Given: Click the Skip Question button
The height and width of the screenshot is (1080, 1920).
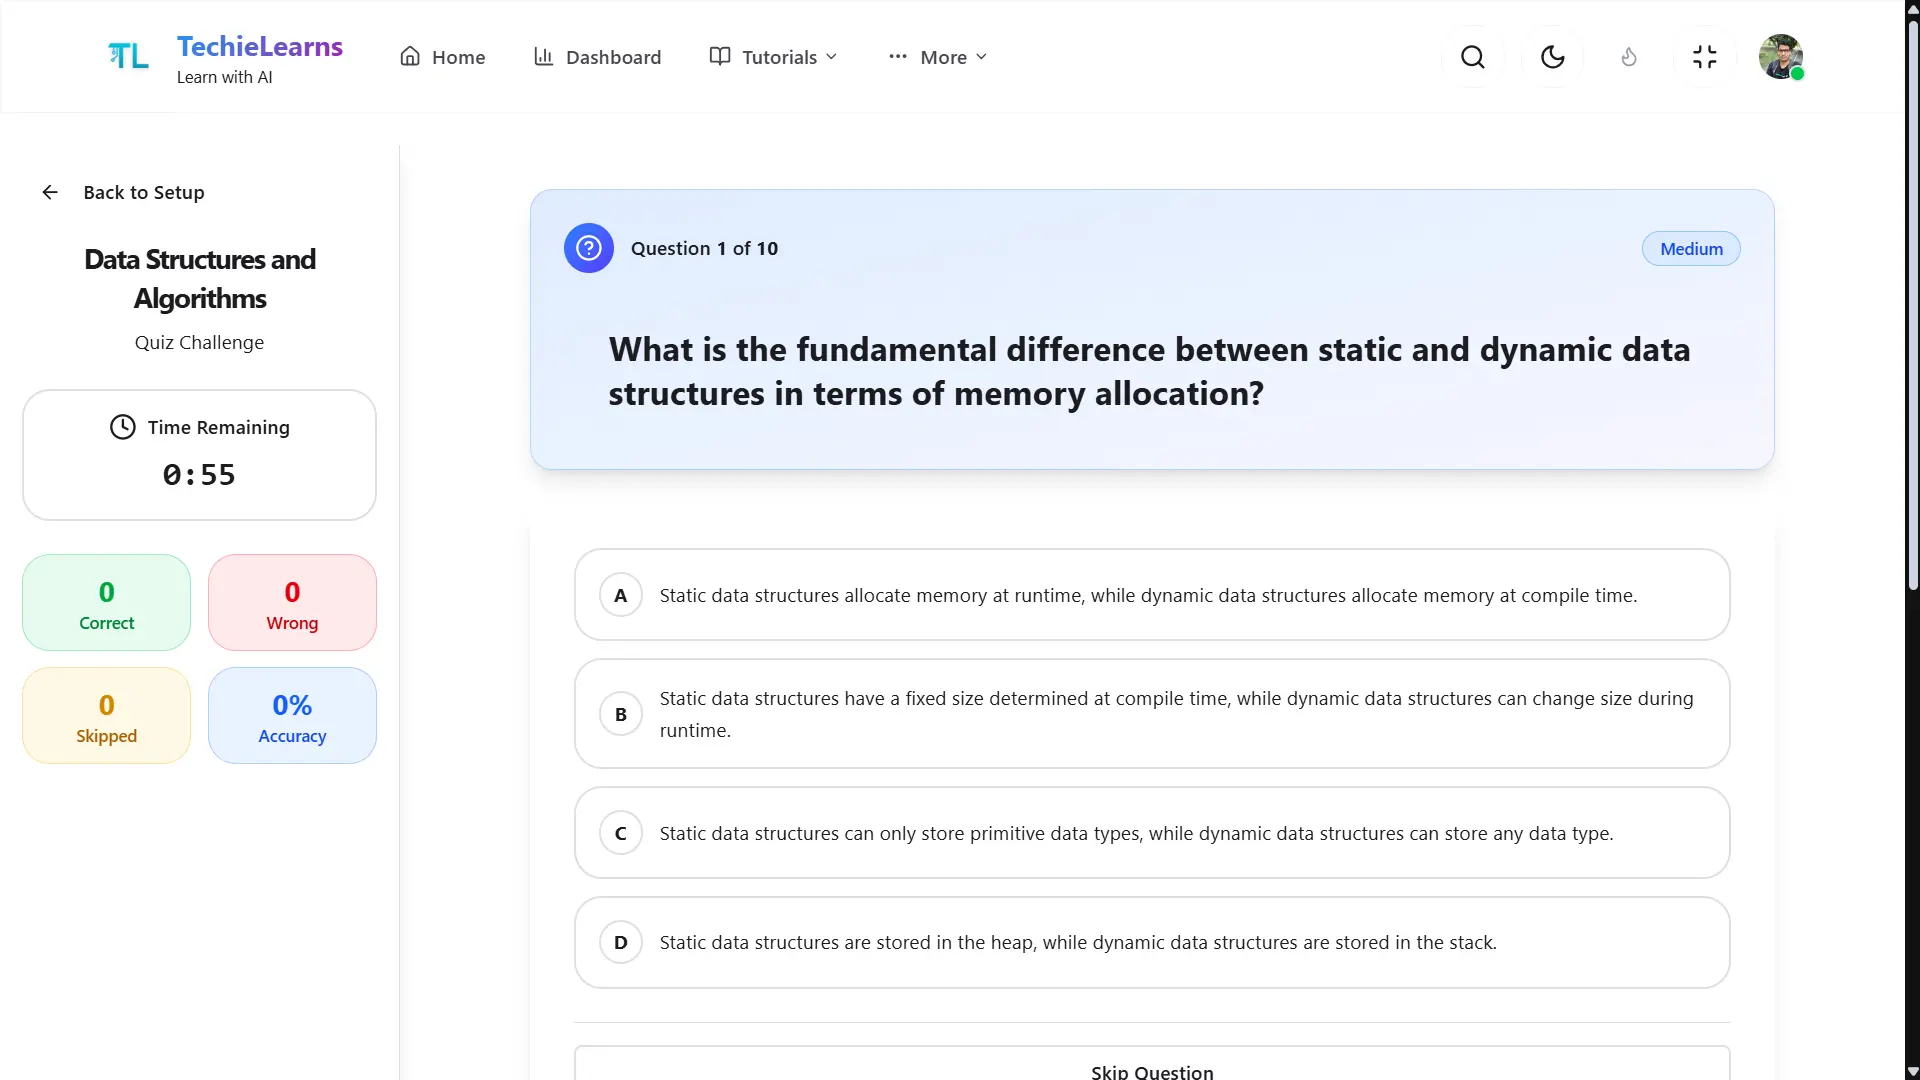Looking at the screenshot, I should tap(1152, 1065).
